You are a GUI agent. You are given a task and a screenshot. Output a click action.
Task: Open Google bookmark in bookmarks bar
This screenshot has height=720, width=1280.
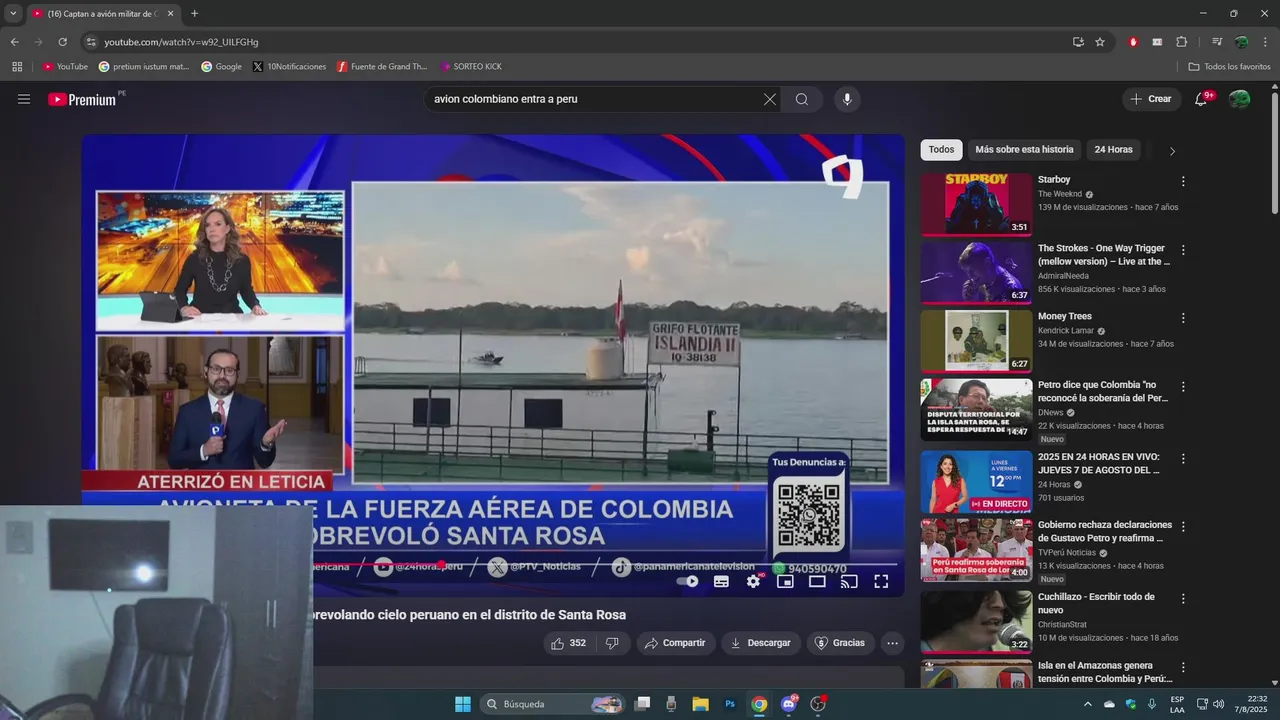coord(221,67)
